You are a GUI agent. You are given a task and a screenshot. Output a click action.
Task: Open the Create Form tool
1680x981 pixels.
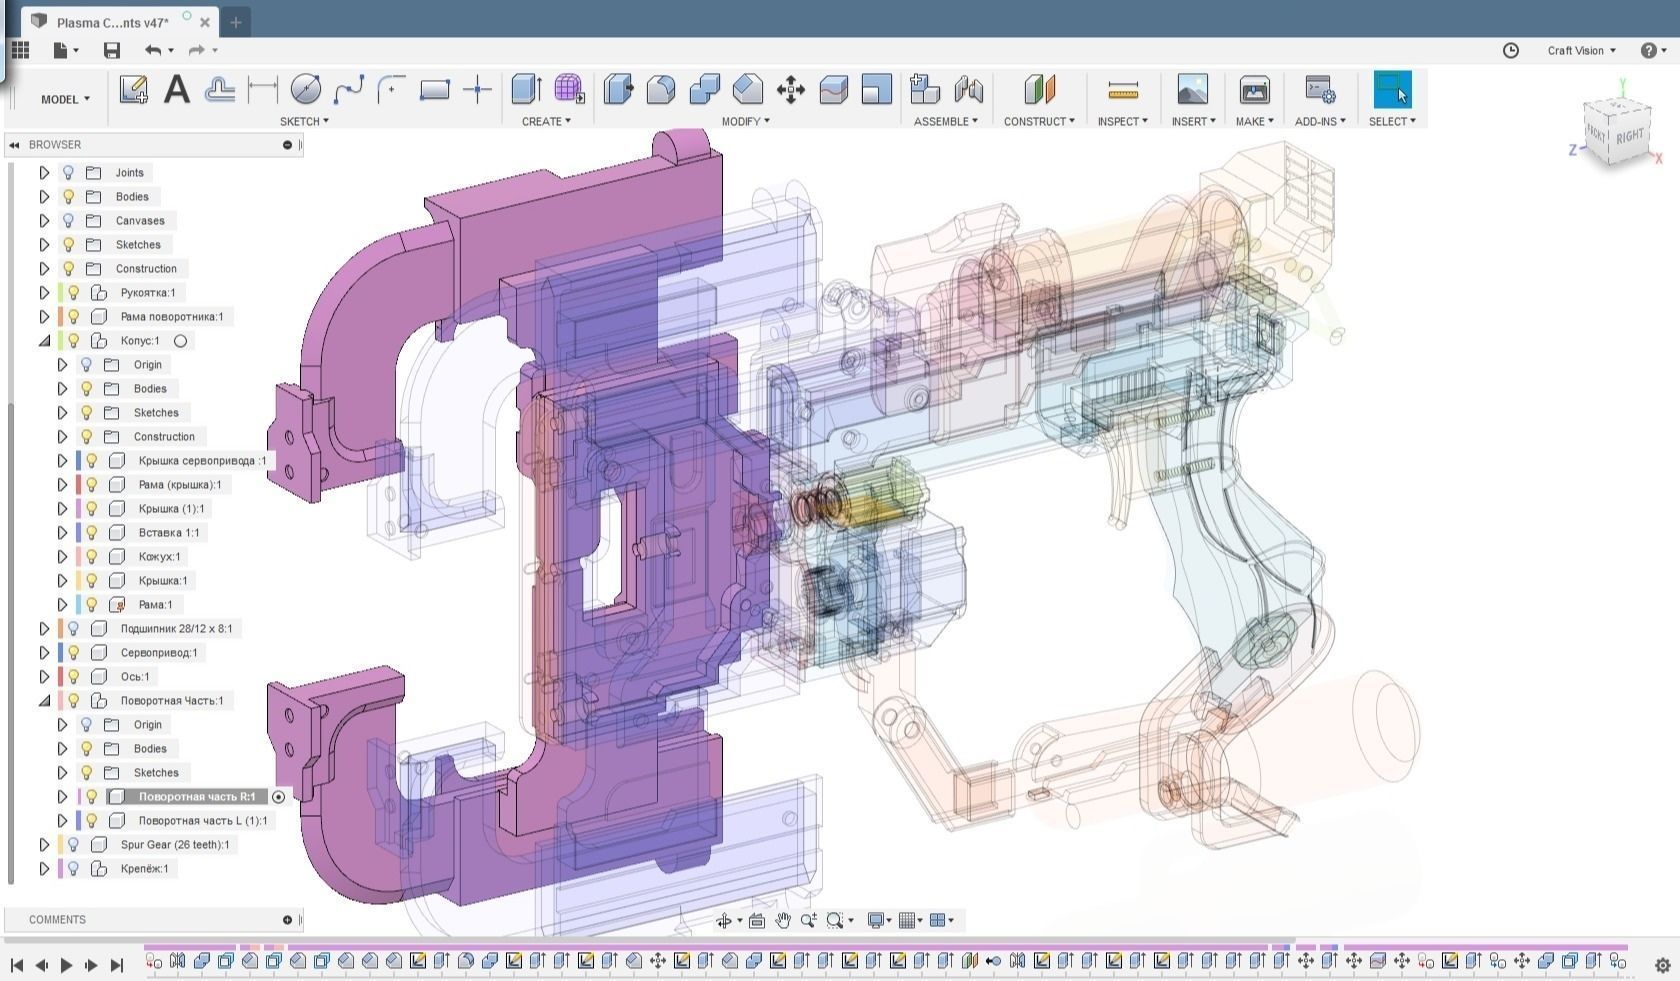(569, 90)
